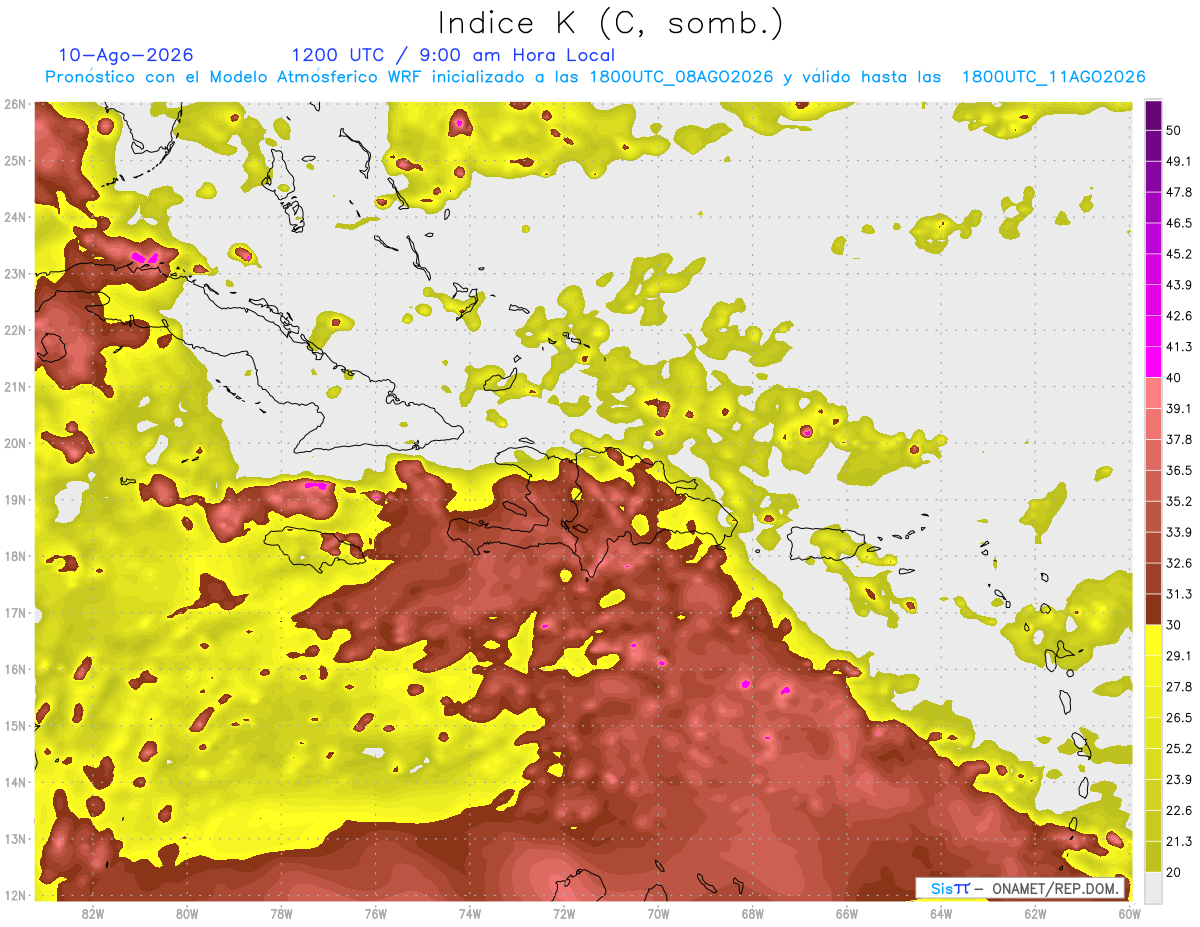
Task: Click the '30' color scale label
Action: click(x=1174, y=624)
